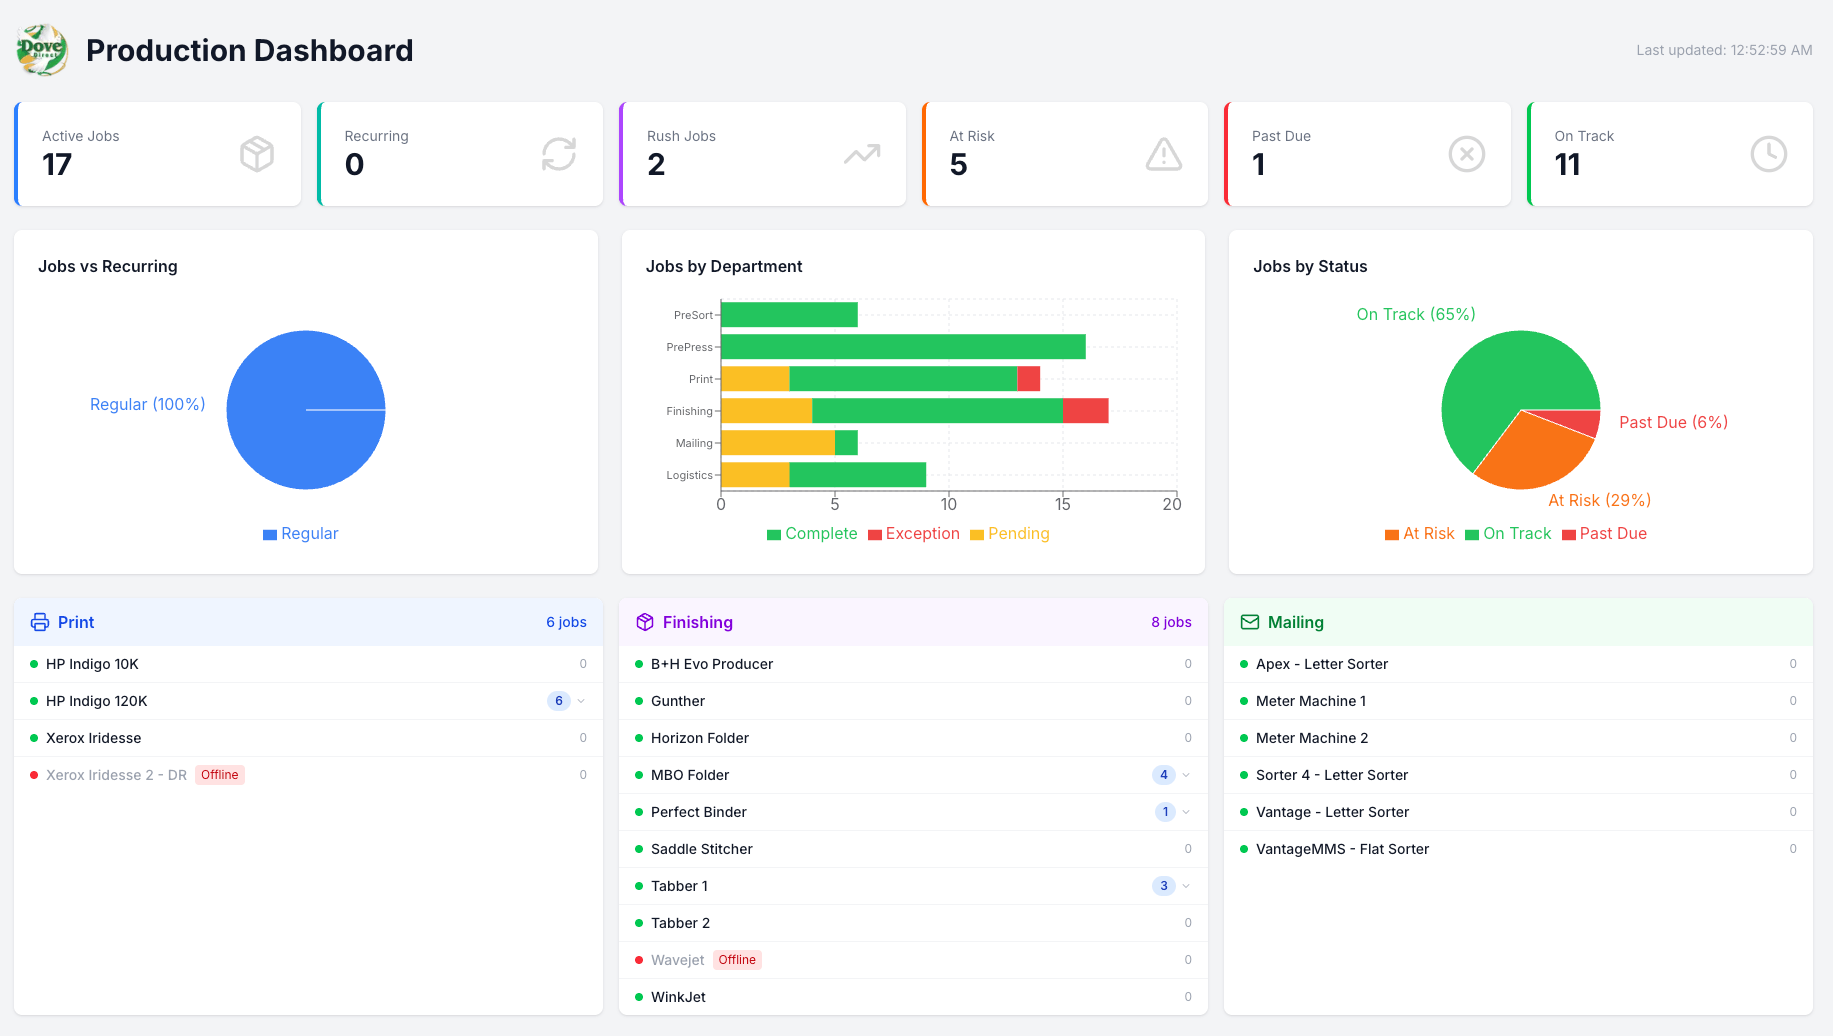Screen dimensions: 1833x1036
Task: Expand the Tabber 1 row chevron
Action: (x=1186, y=886)
